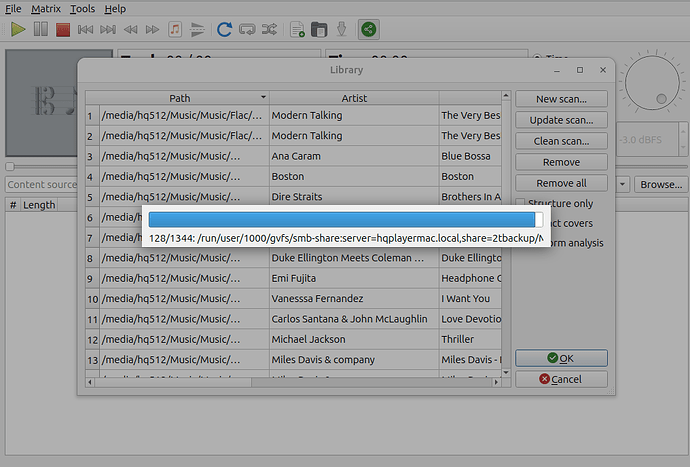Stop playback with the red stop button
This screenshot has height=467, width=690.
(x=63, y=30)
